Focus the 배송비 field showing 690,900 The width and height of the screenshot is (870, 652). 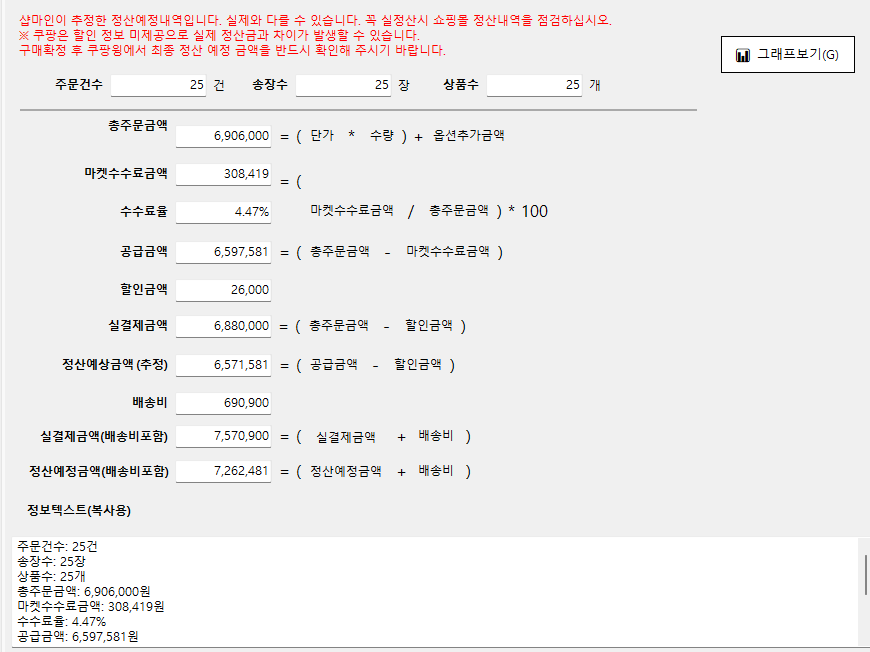pos(223,403)
